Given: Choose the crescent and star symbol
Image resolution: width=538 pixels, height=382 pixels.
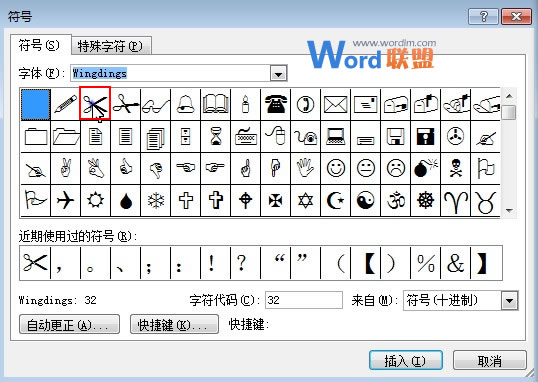Looking at the screenshot, I should [335, 200].
